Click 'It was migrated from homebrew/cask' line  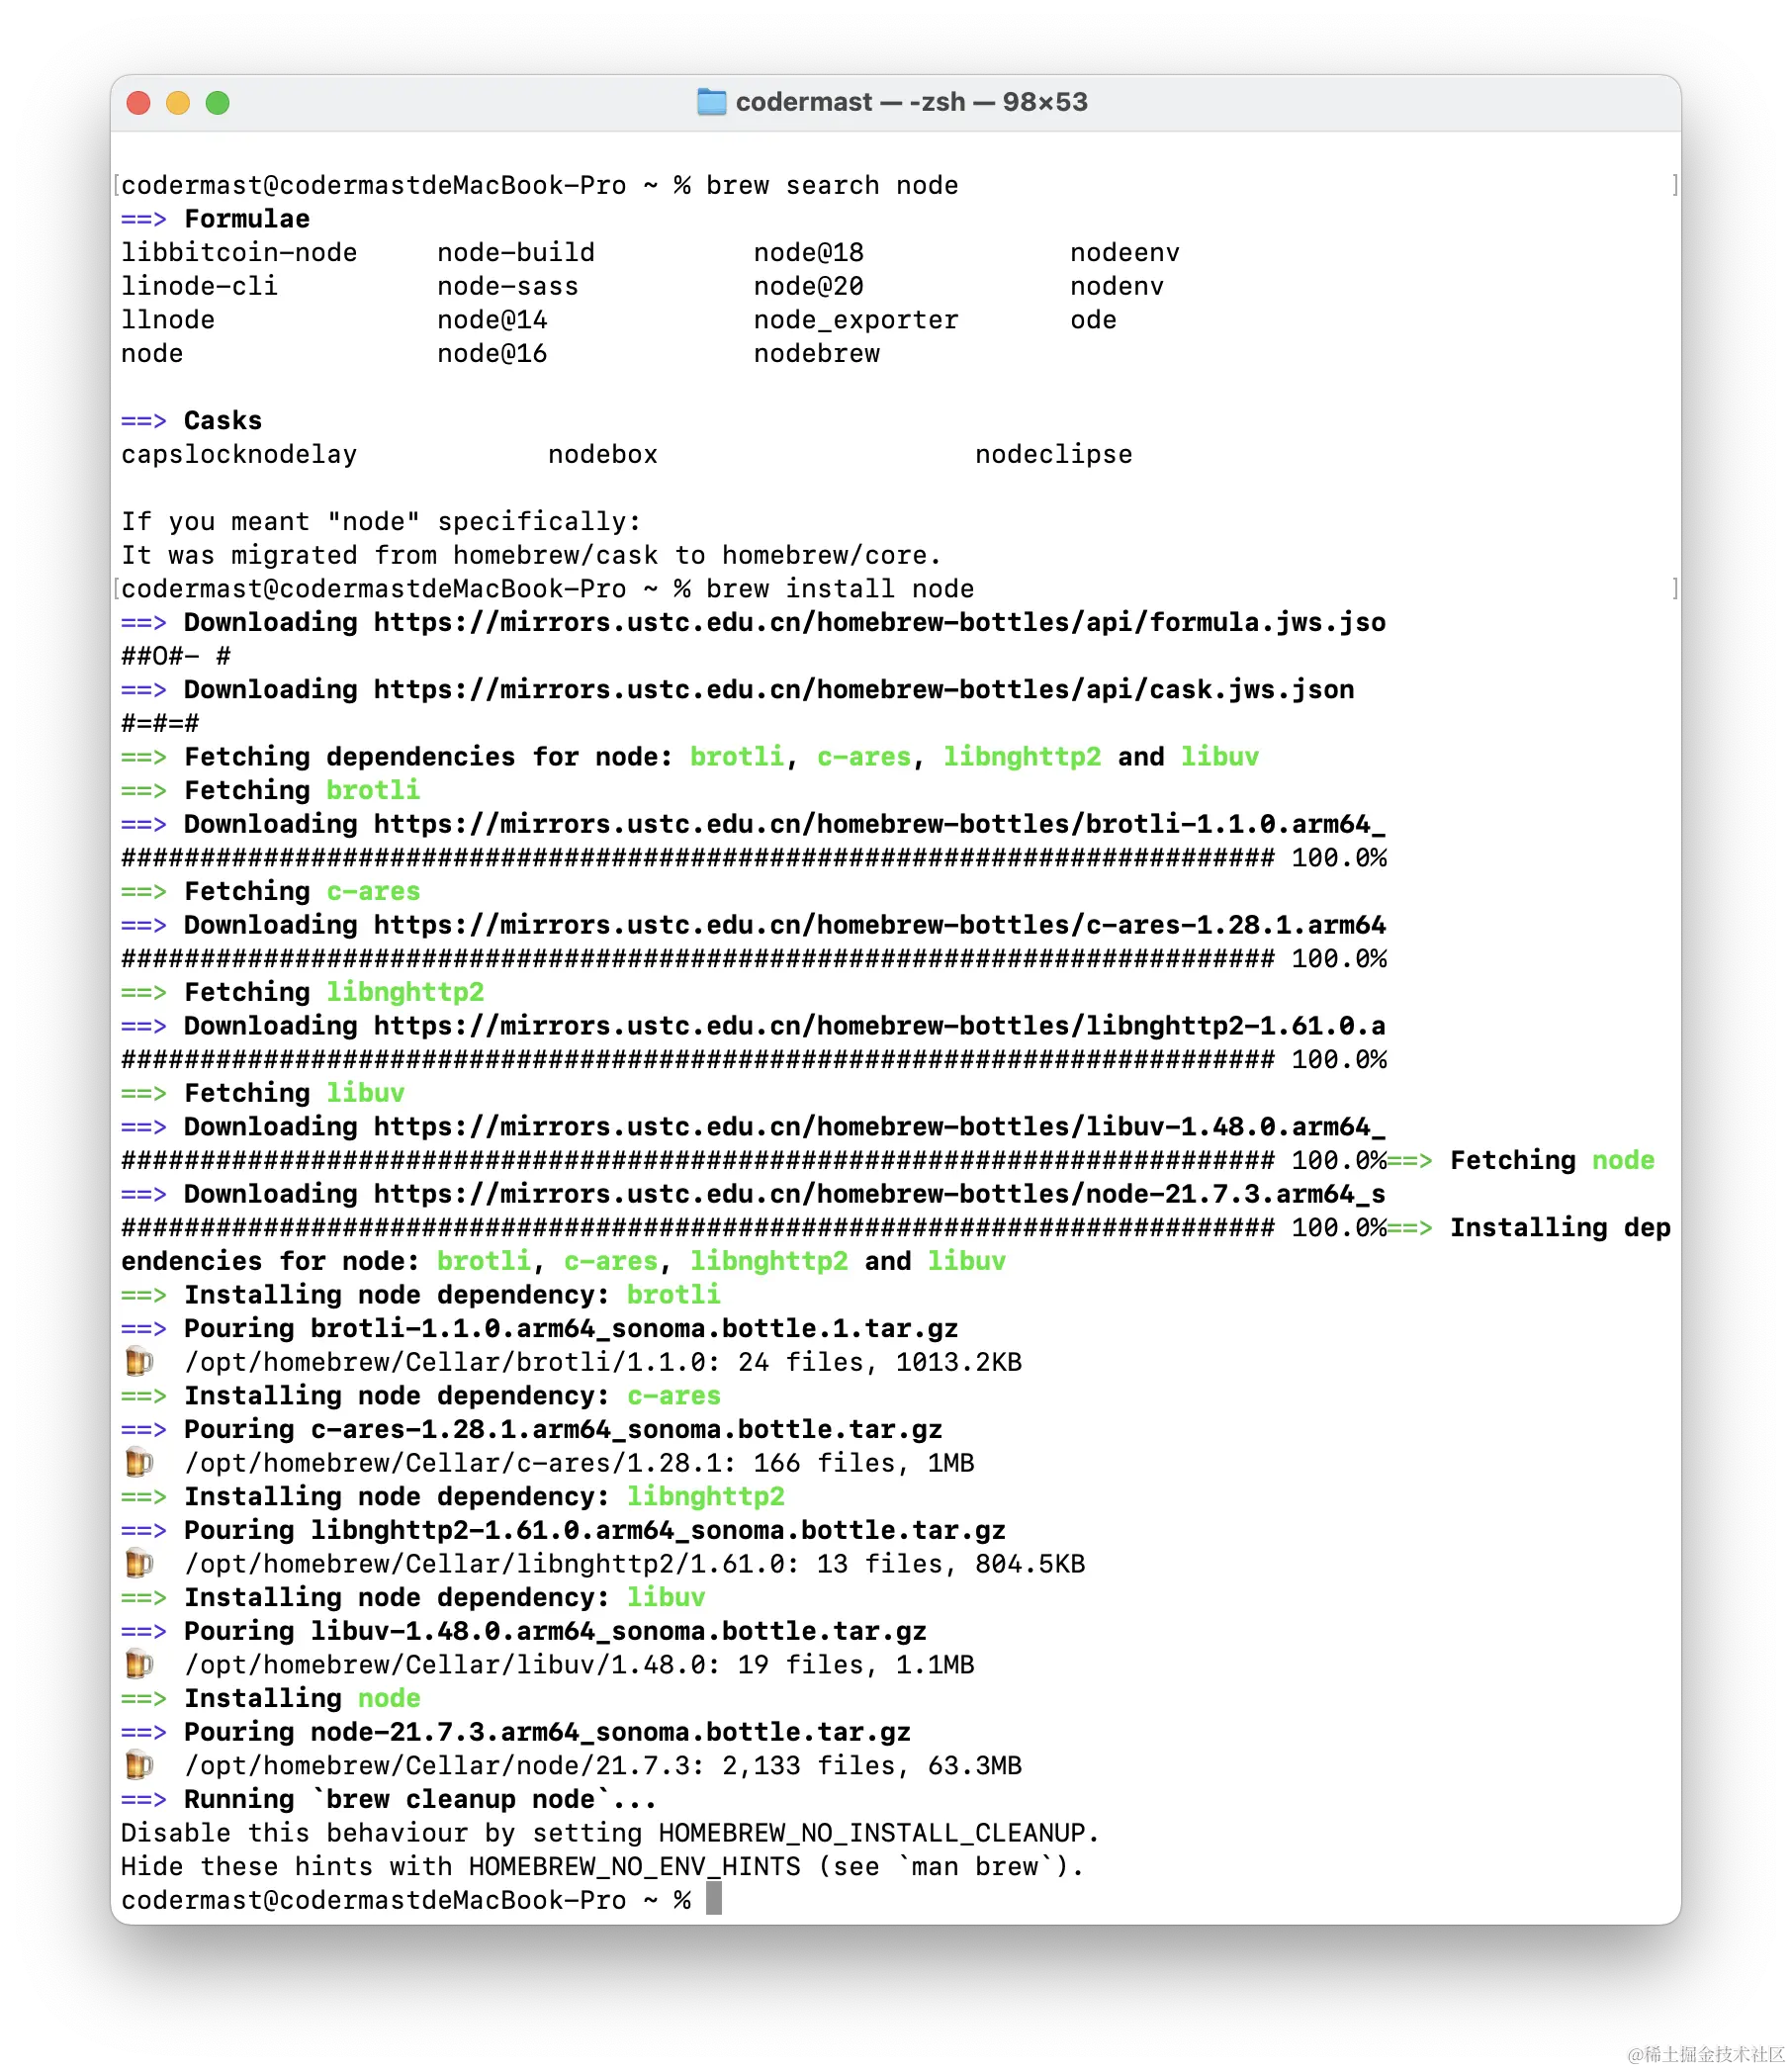(x=531, y=556)
